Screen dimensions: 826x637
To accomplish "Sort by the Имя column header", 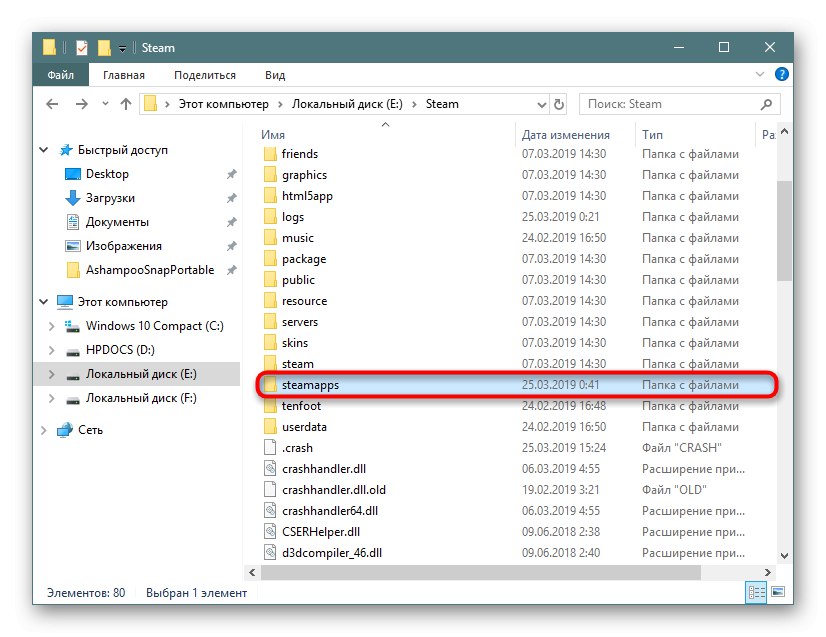I will [x=273, y=135].
